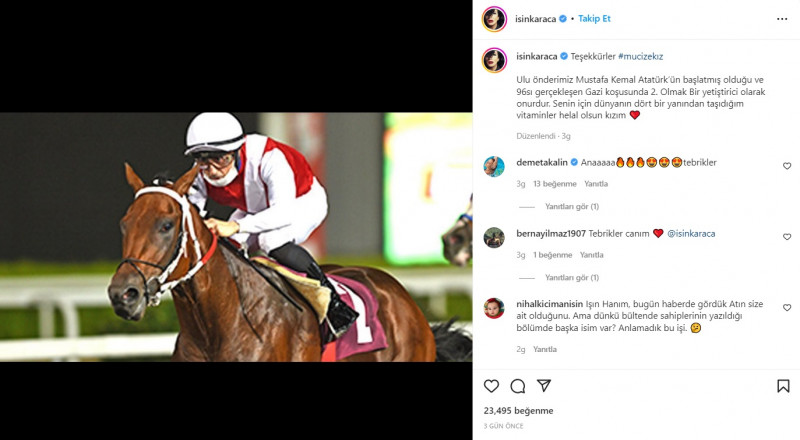Open the three-dot more options menu
This screenshot has width=800, height=440.
pyautogui.click(x=782, y=19)
